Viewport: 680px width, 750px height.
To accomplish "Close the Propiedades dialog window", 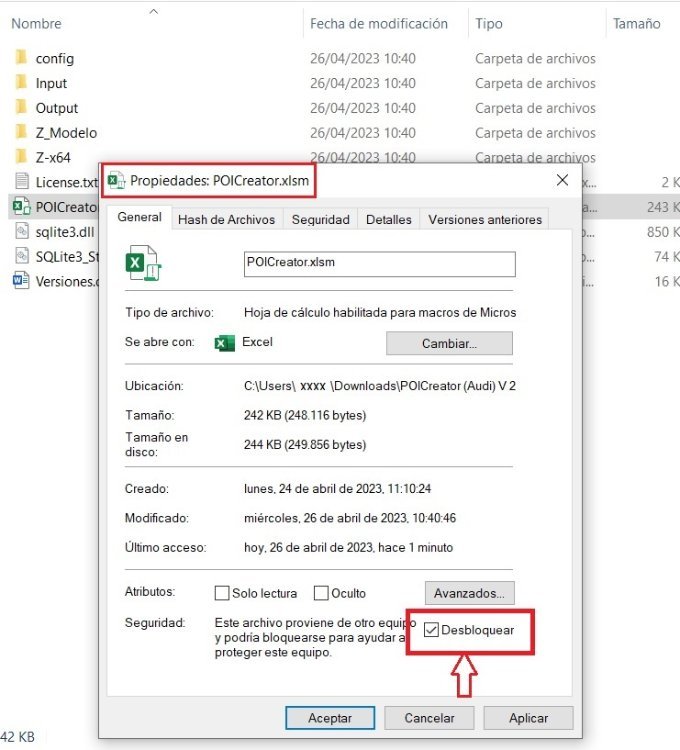I will coord(562,180).
